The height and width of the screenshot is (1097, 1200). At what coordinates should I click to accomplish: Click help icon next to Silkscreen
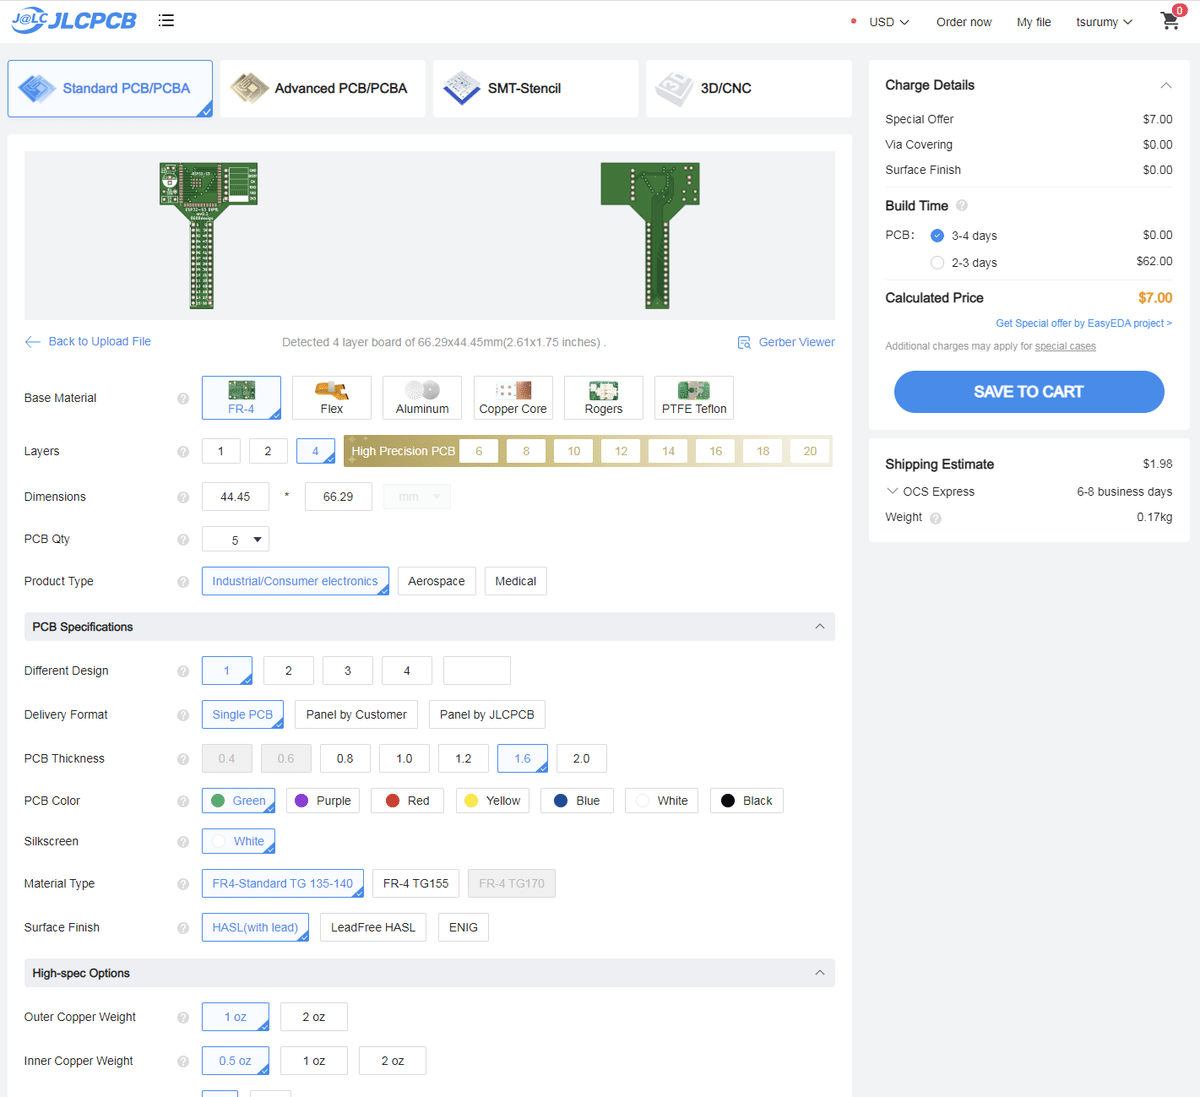[x=183, y=842]
